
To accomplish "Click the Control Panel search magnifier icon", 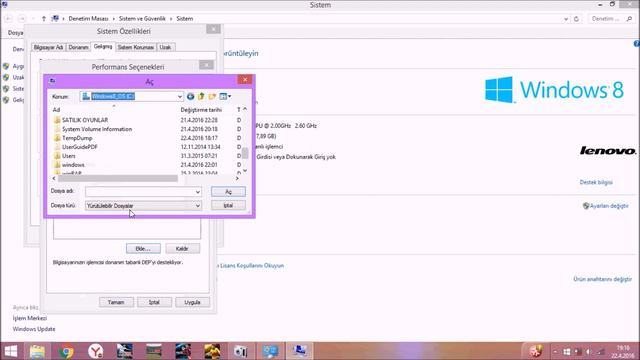I will pos(629,19).
